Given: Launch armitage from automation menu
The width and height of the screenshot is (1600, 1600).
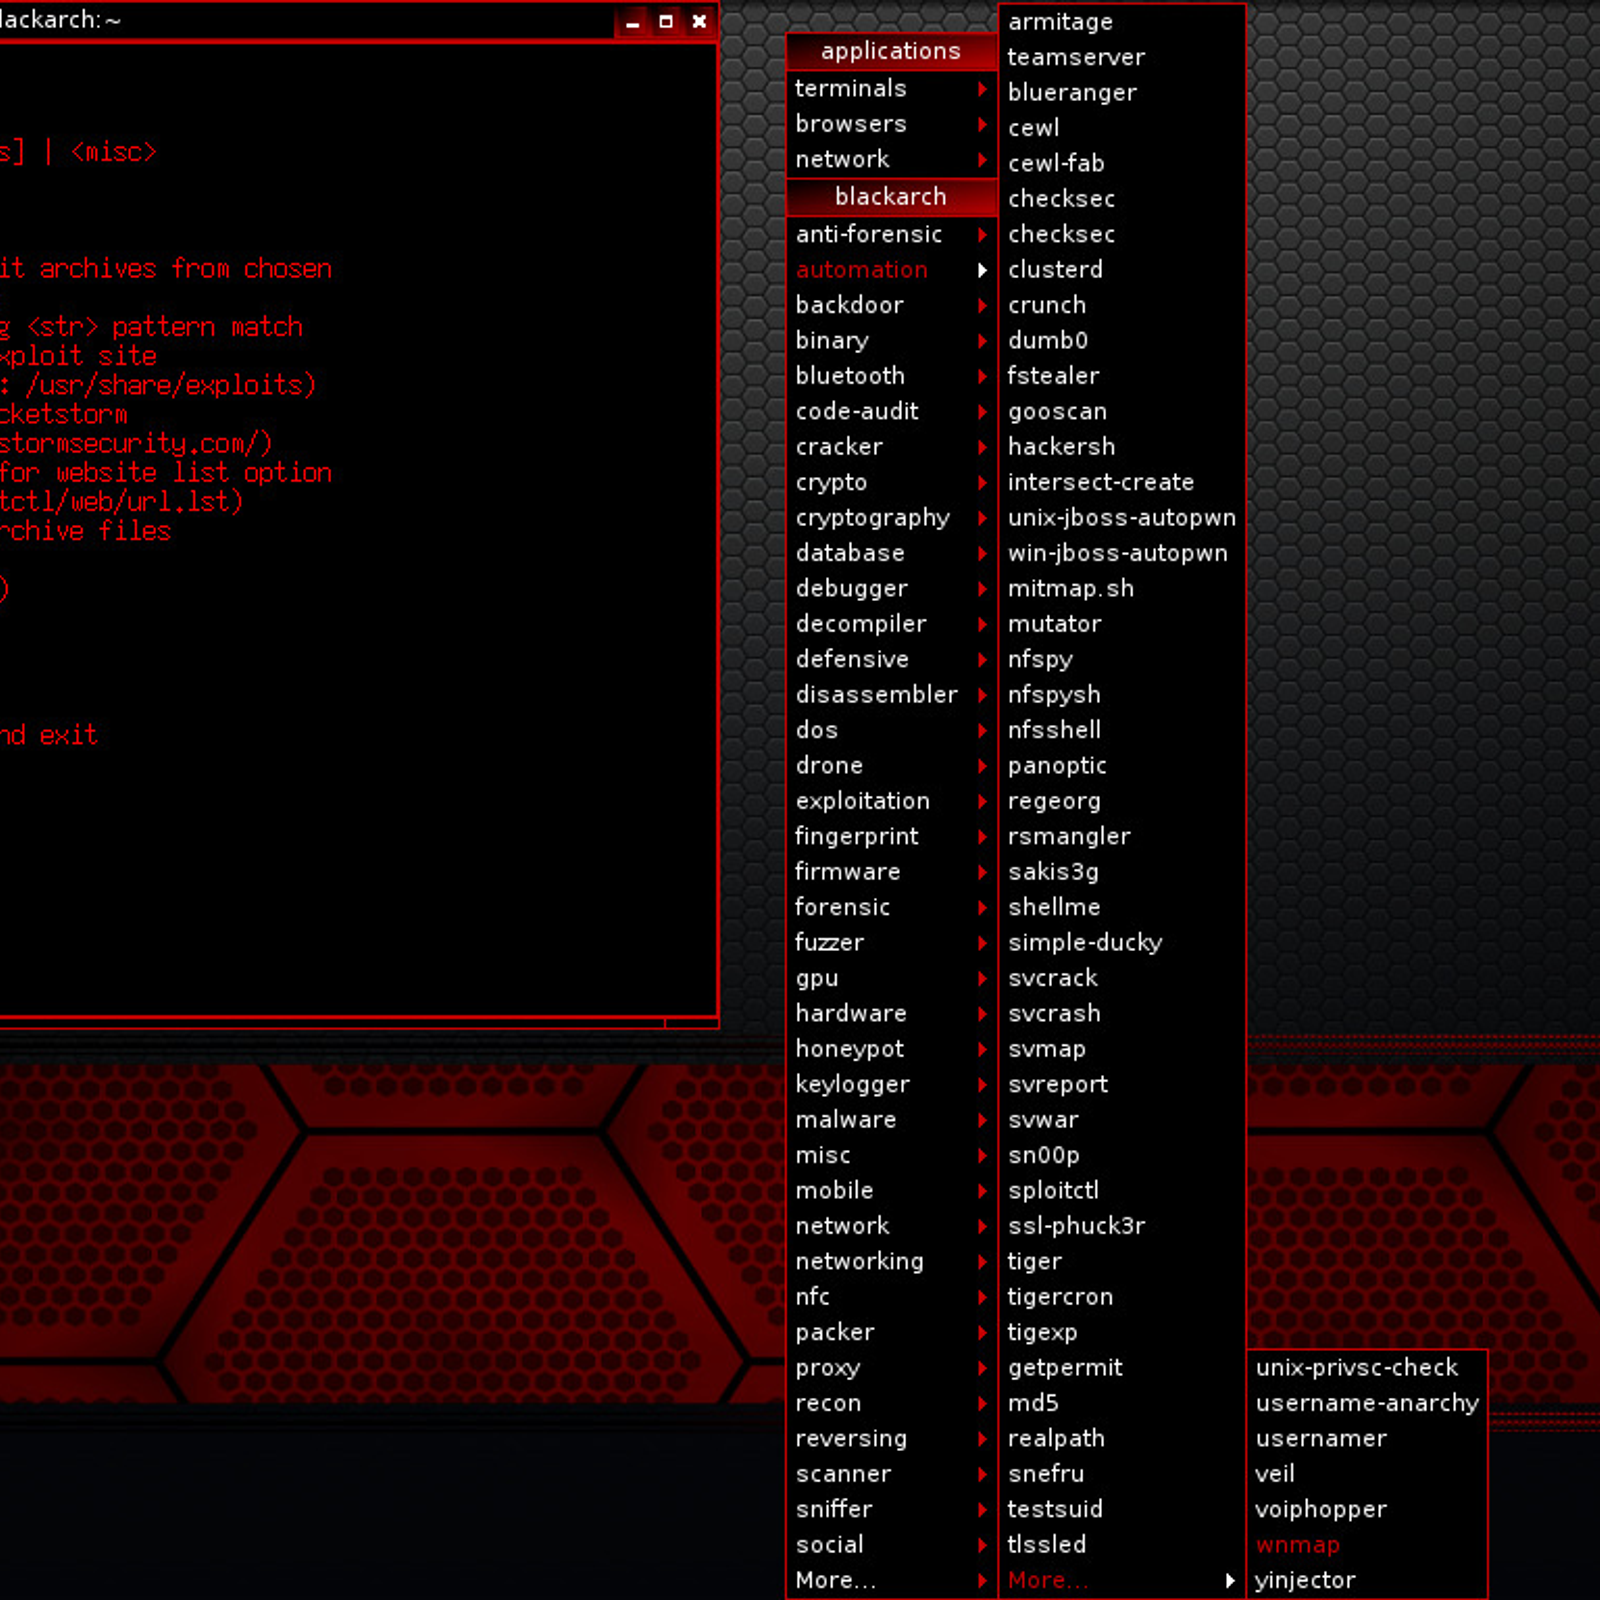Looking at the screenshot, I should point(1122,22).
